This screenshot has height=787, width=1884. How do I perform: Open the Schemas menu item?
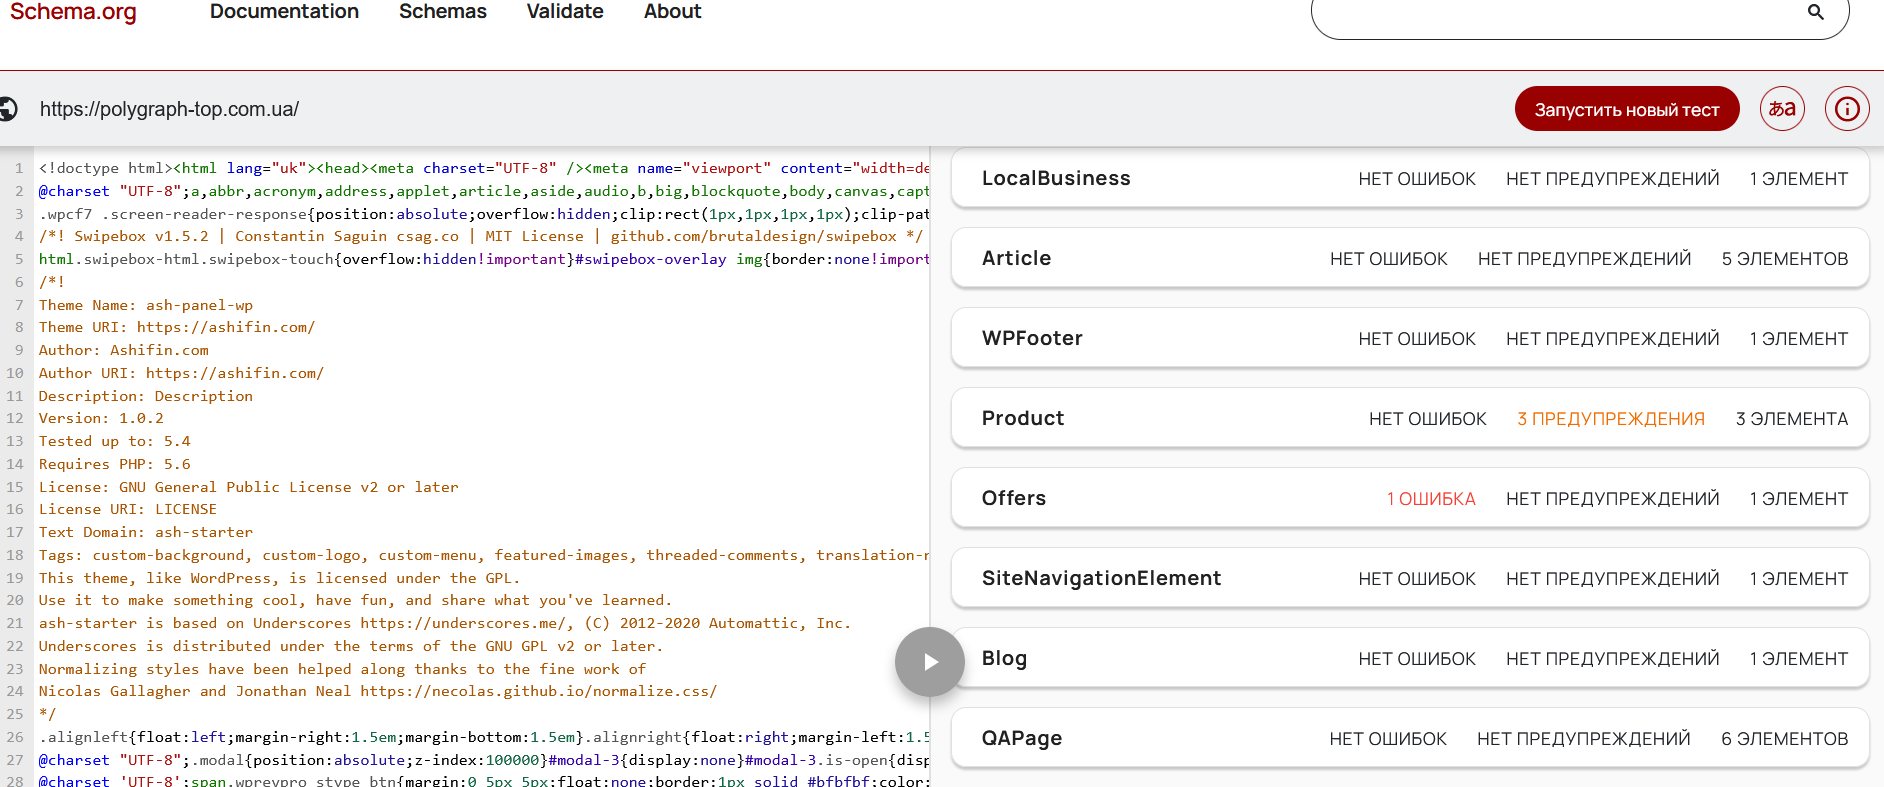coord(443,12)
